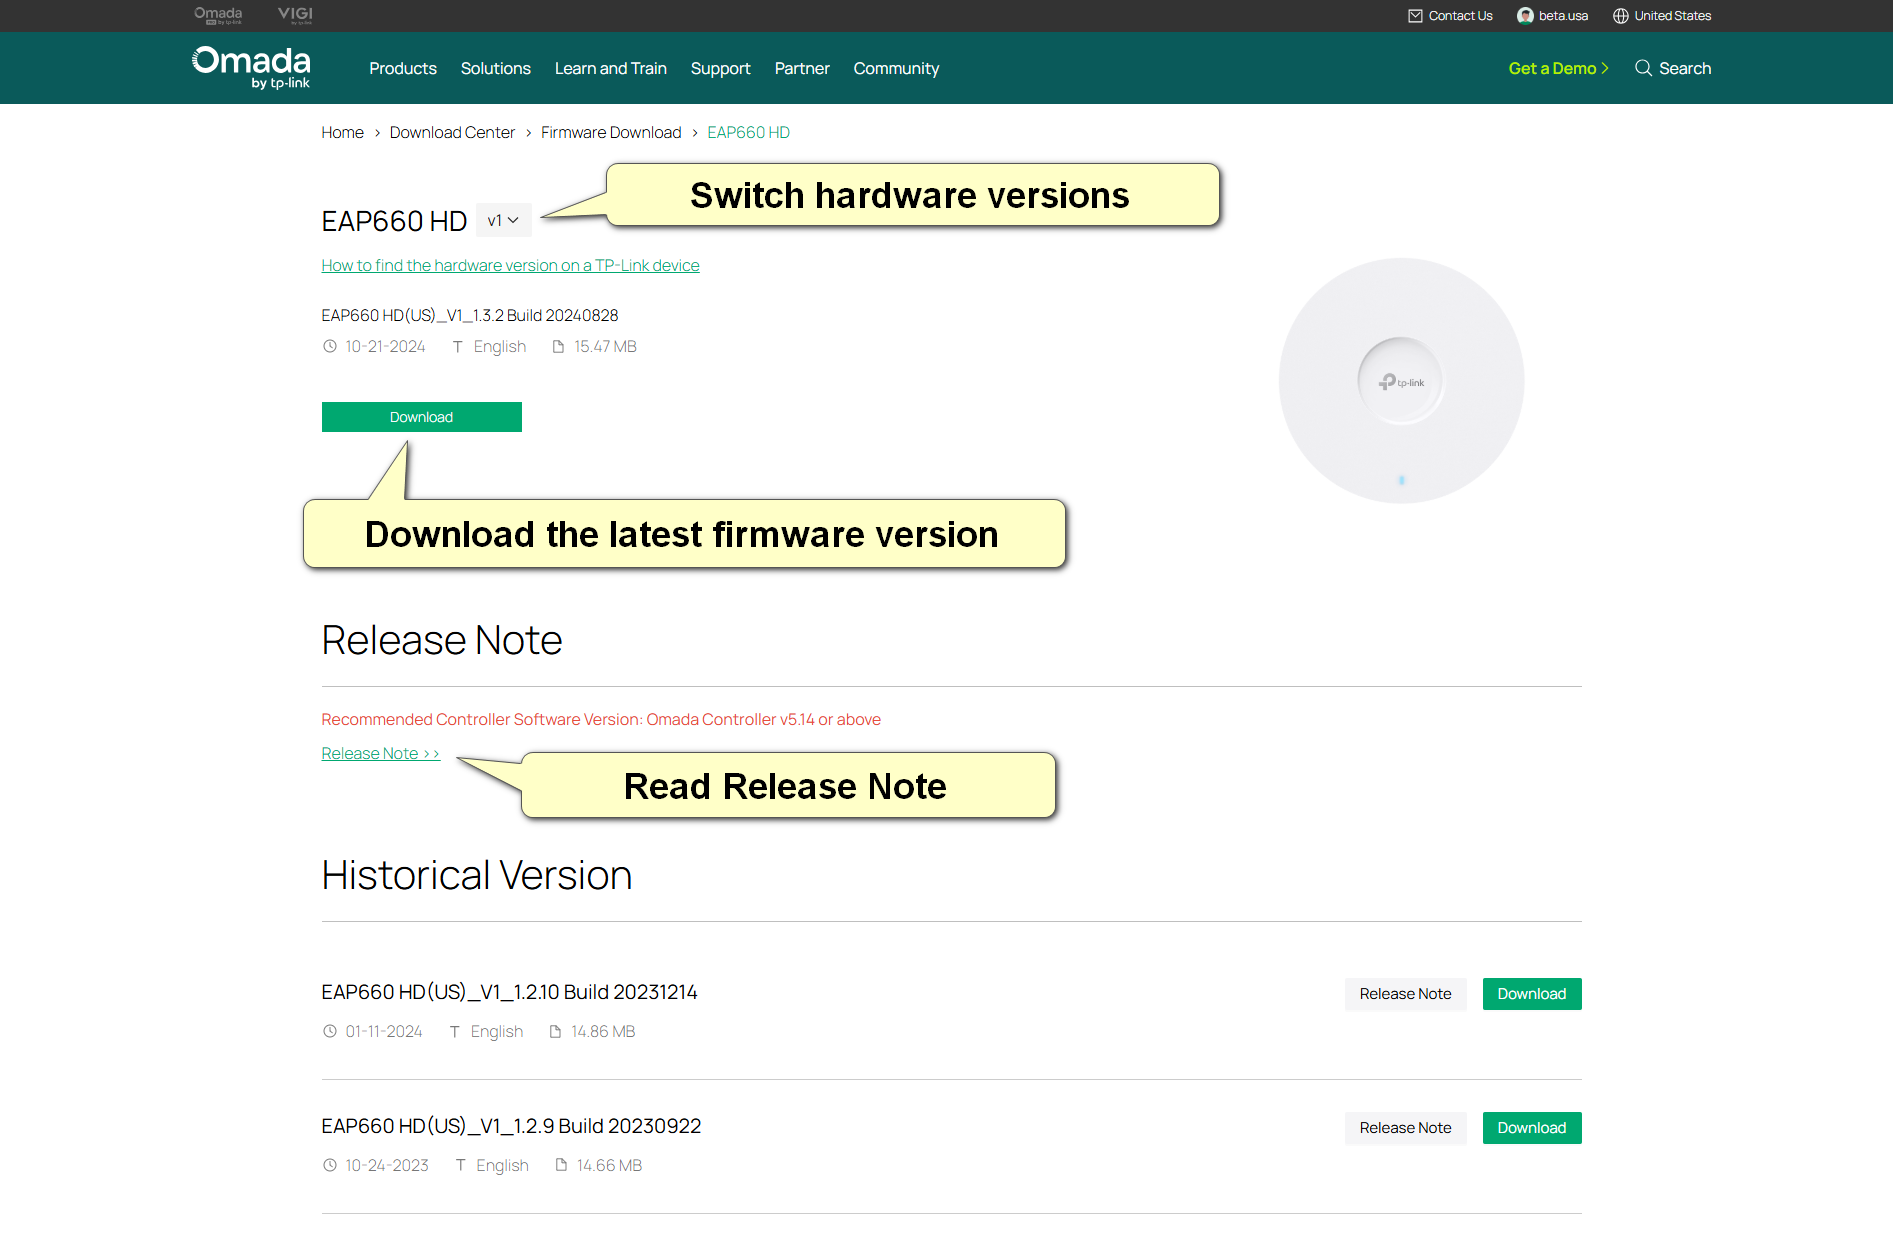Screen dimensions: 1893x1241
Task: Open Release Note for 1.2.9 Build 20230922
Action: [x=1405, y=1128]
